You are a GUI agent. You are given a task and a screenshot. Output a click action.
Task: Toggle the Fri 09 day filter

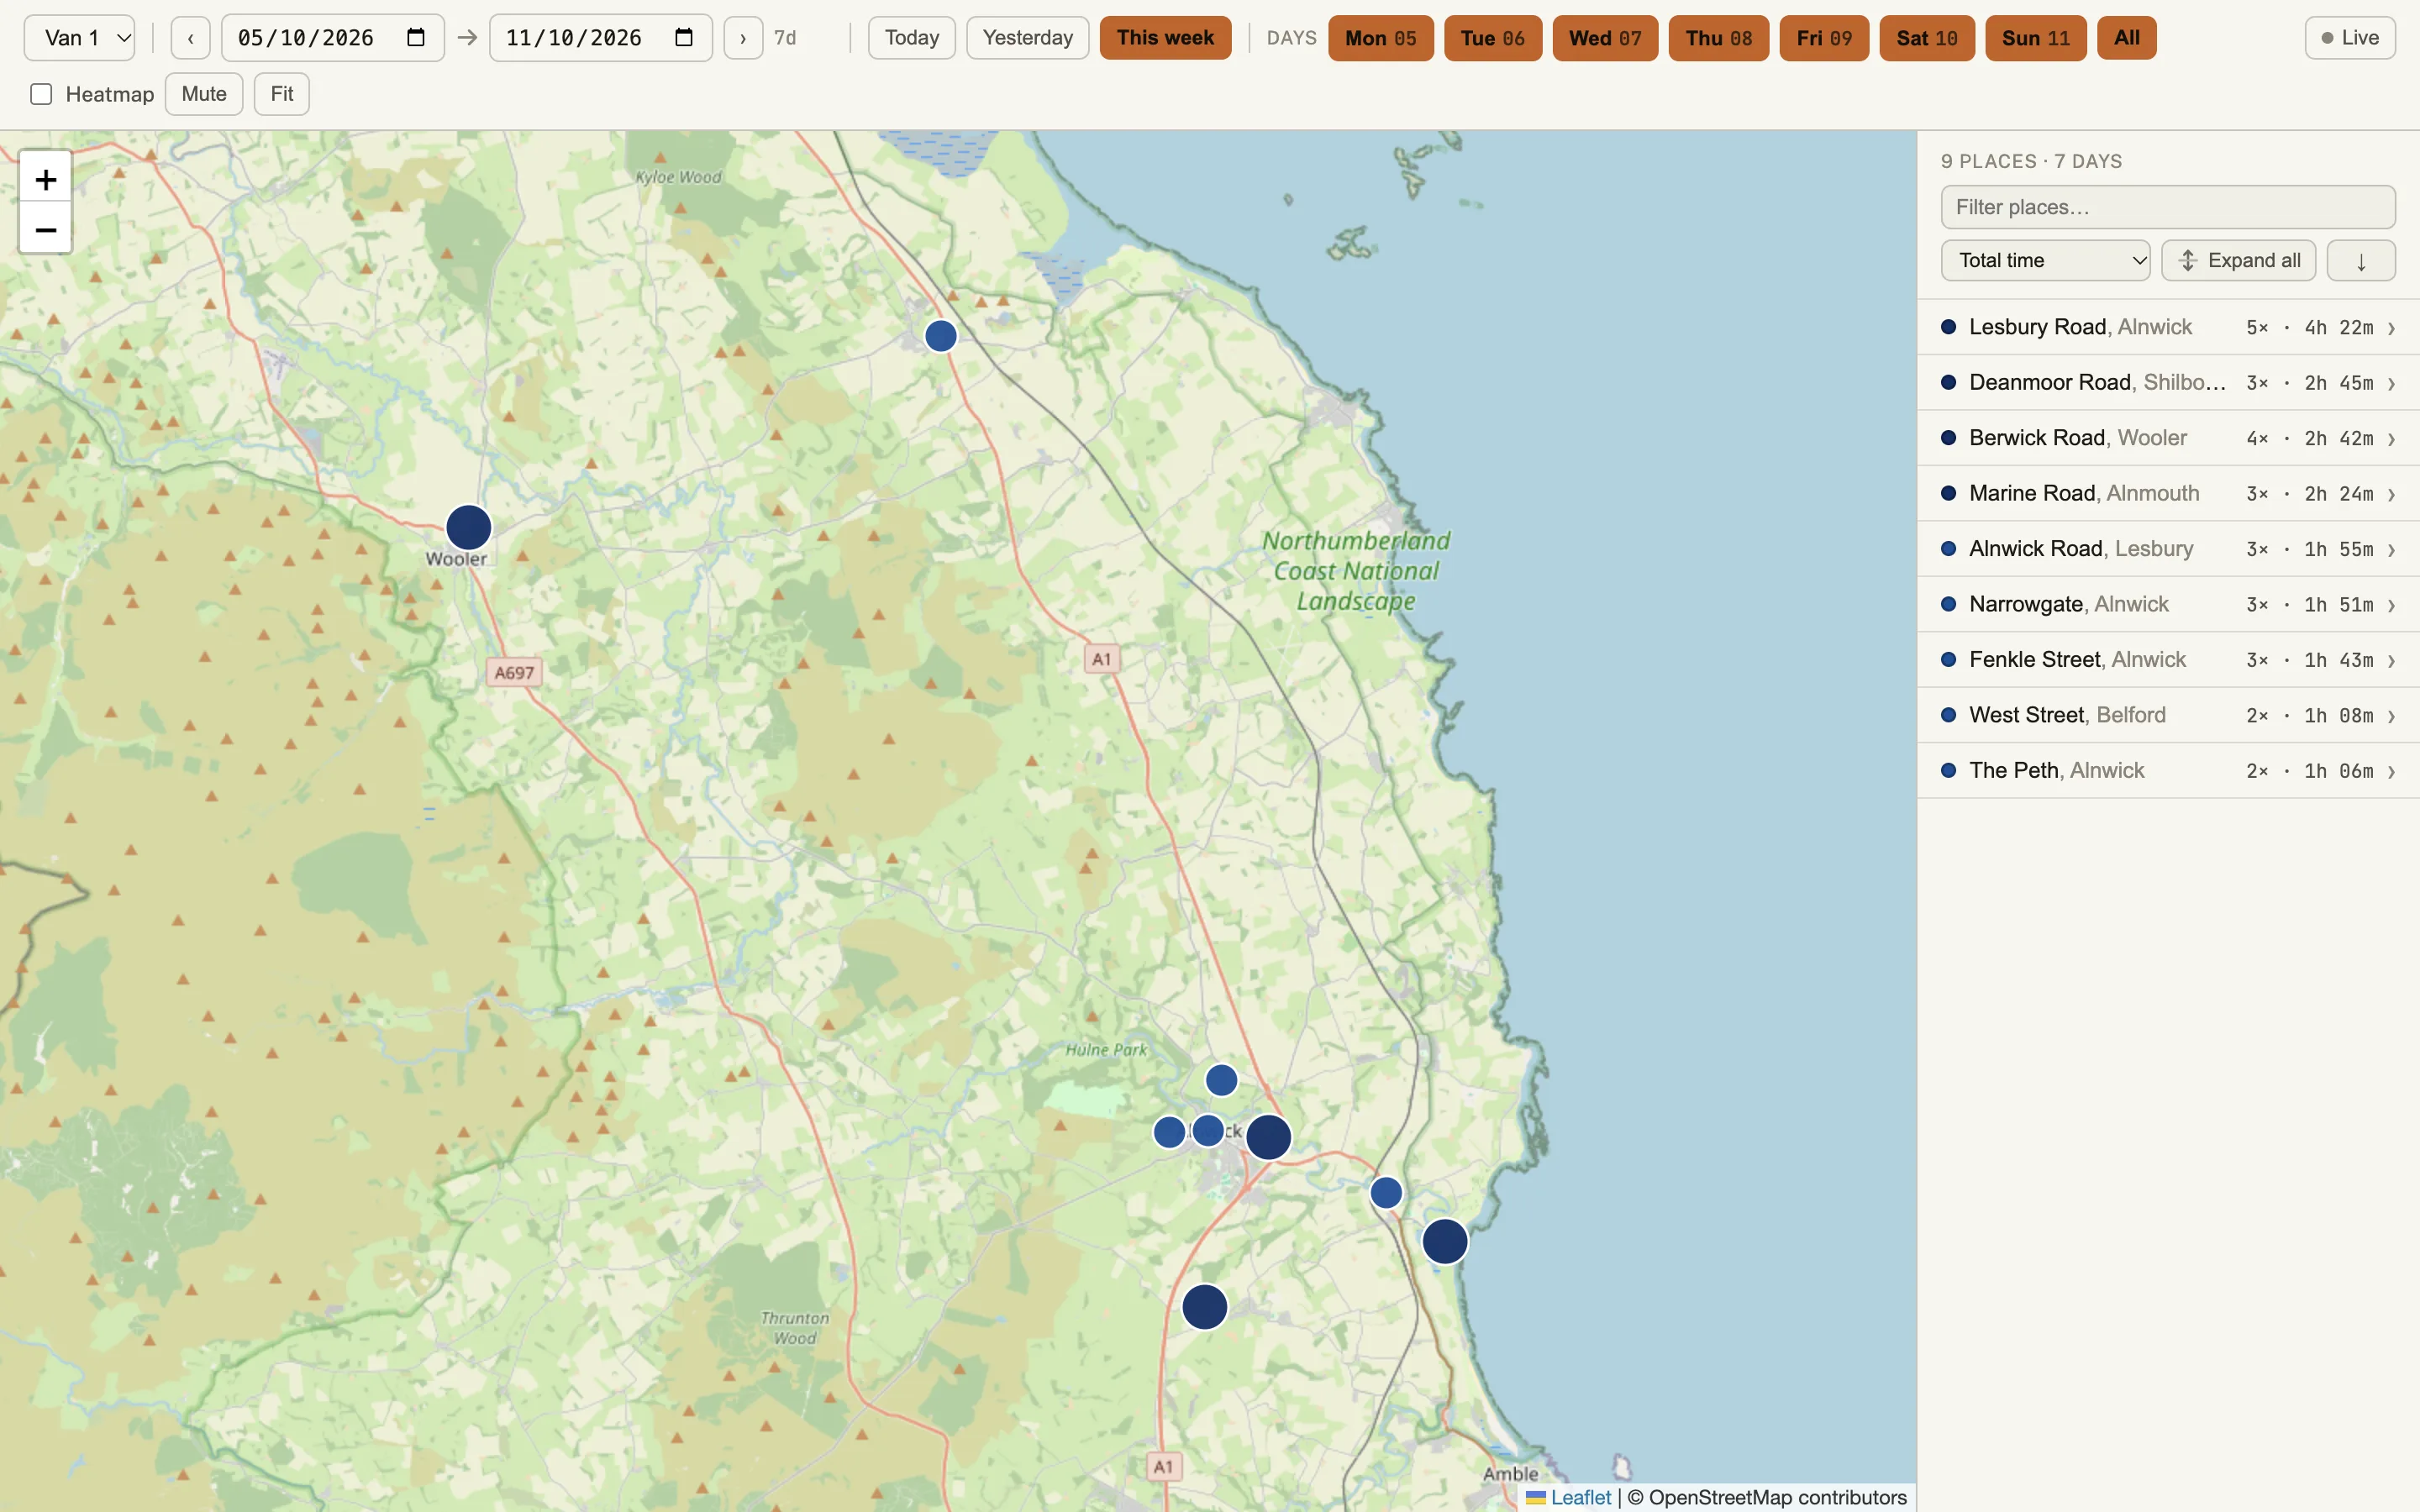[x=1823, y=38]
